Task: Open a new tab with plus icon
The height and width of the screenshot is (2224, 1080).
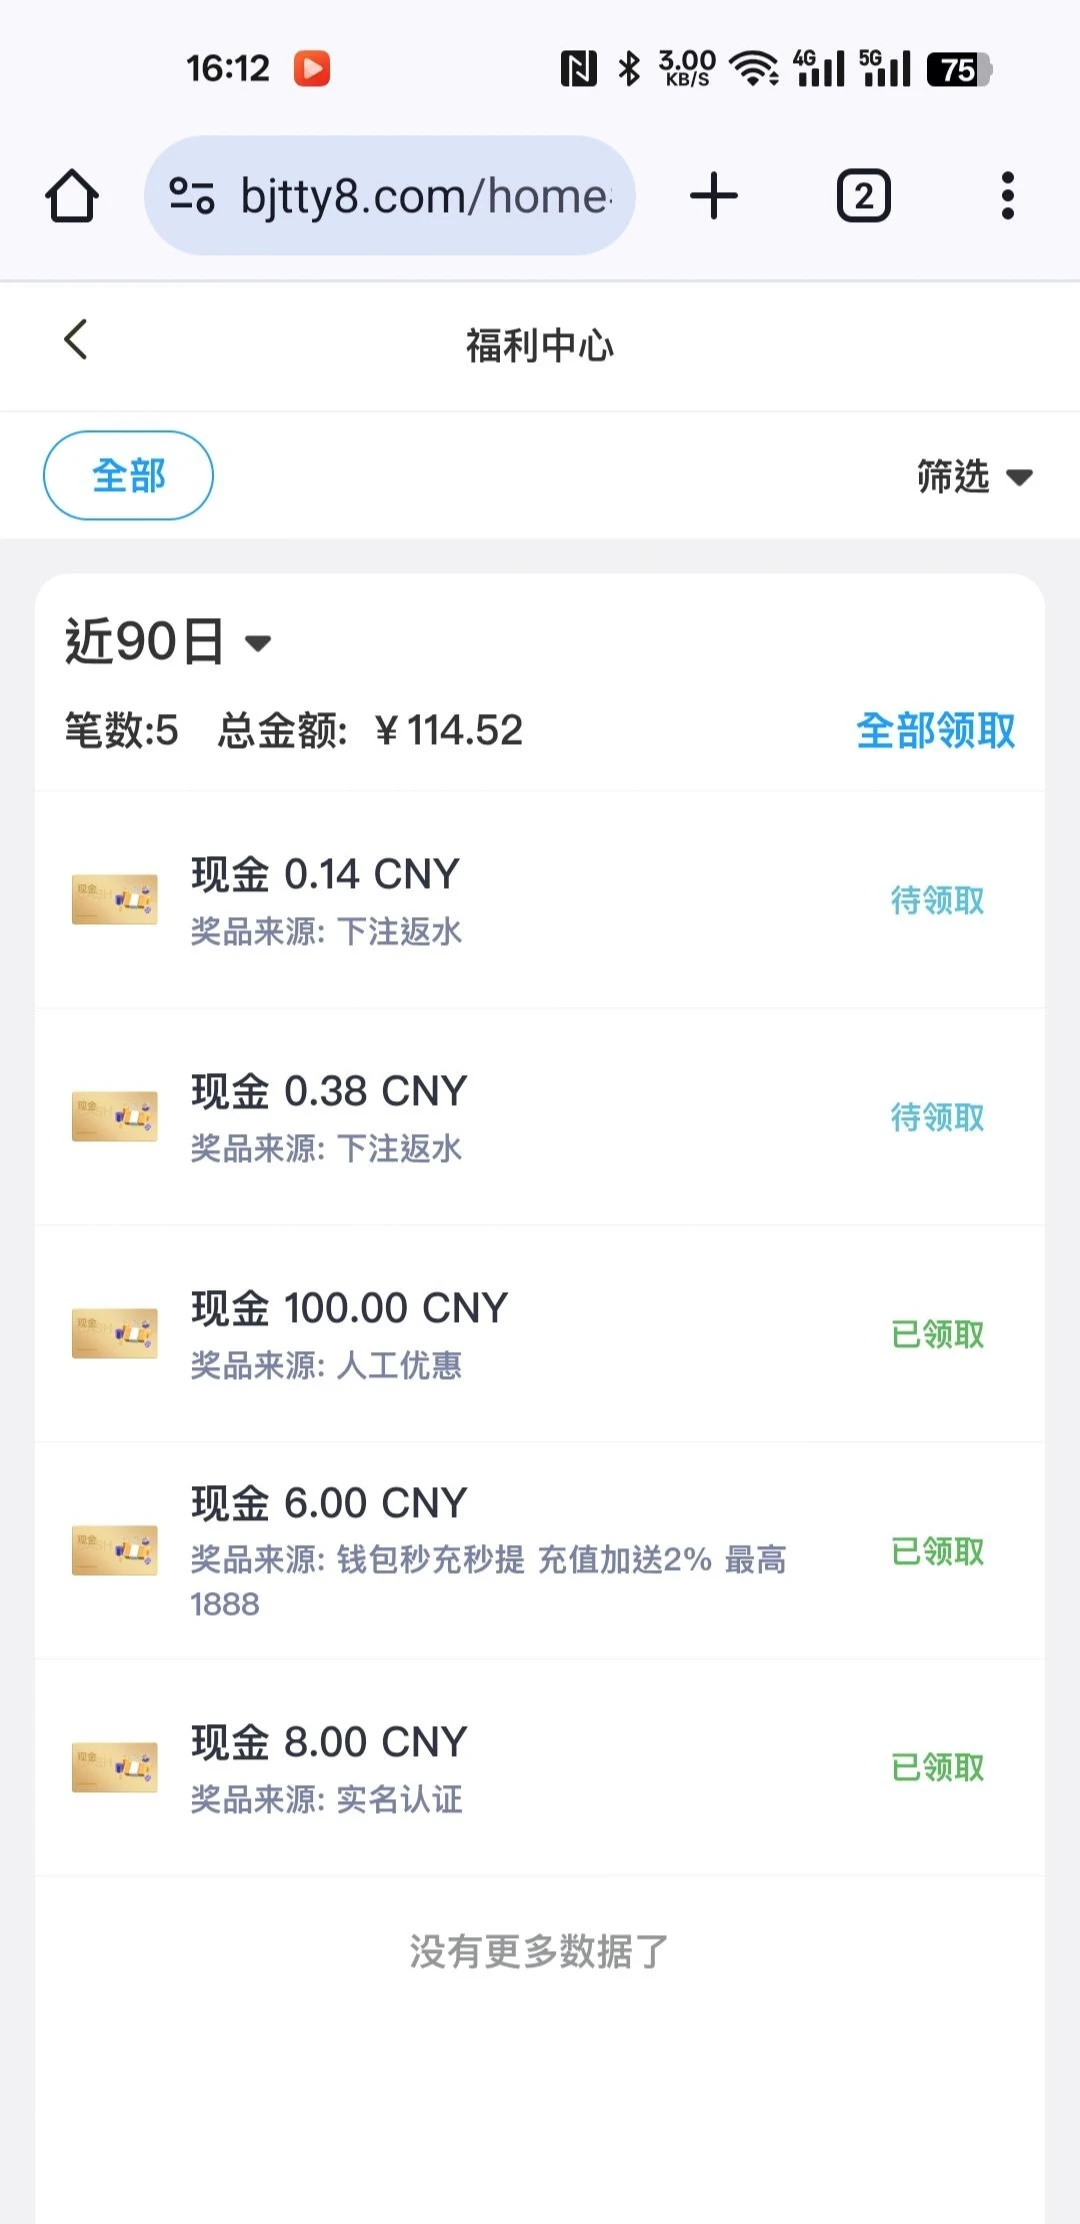Action: [x=714, y=196]
